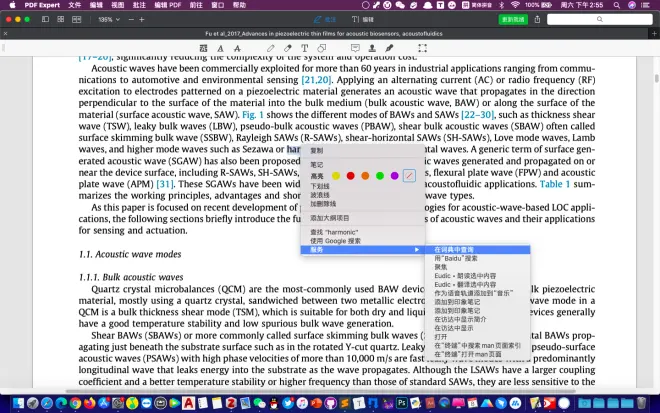Select the shapes tool
660x413 pixels.
click(322, 48)
